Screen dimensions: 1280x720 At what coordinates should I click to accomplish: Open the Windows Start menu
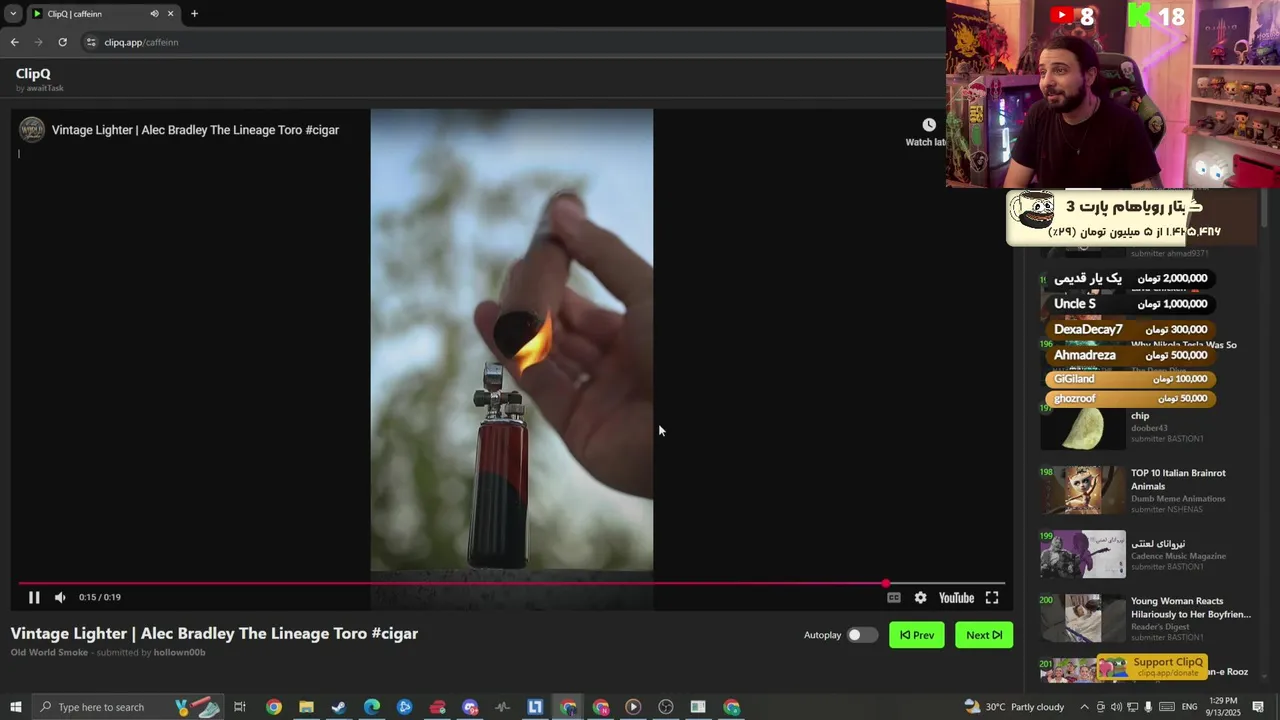(15, 707)
